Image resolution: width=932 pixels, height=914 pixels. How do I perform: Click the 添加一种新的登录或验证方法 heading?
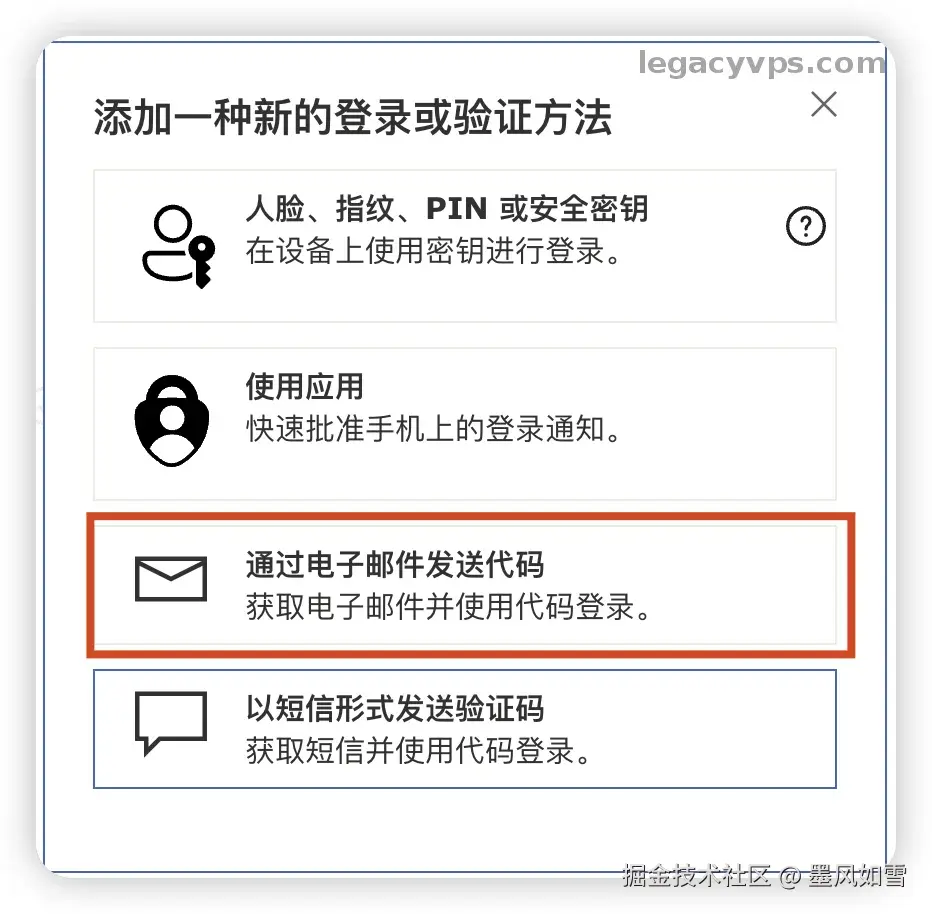click(352, 117)
